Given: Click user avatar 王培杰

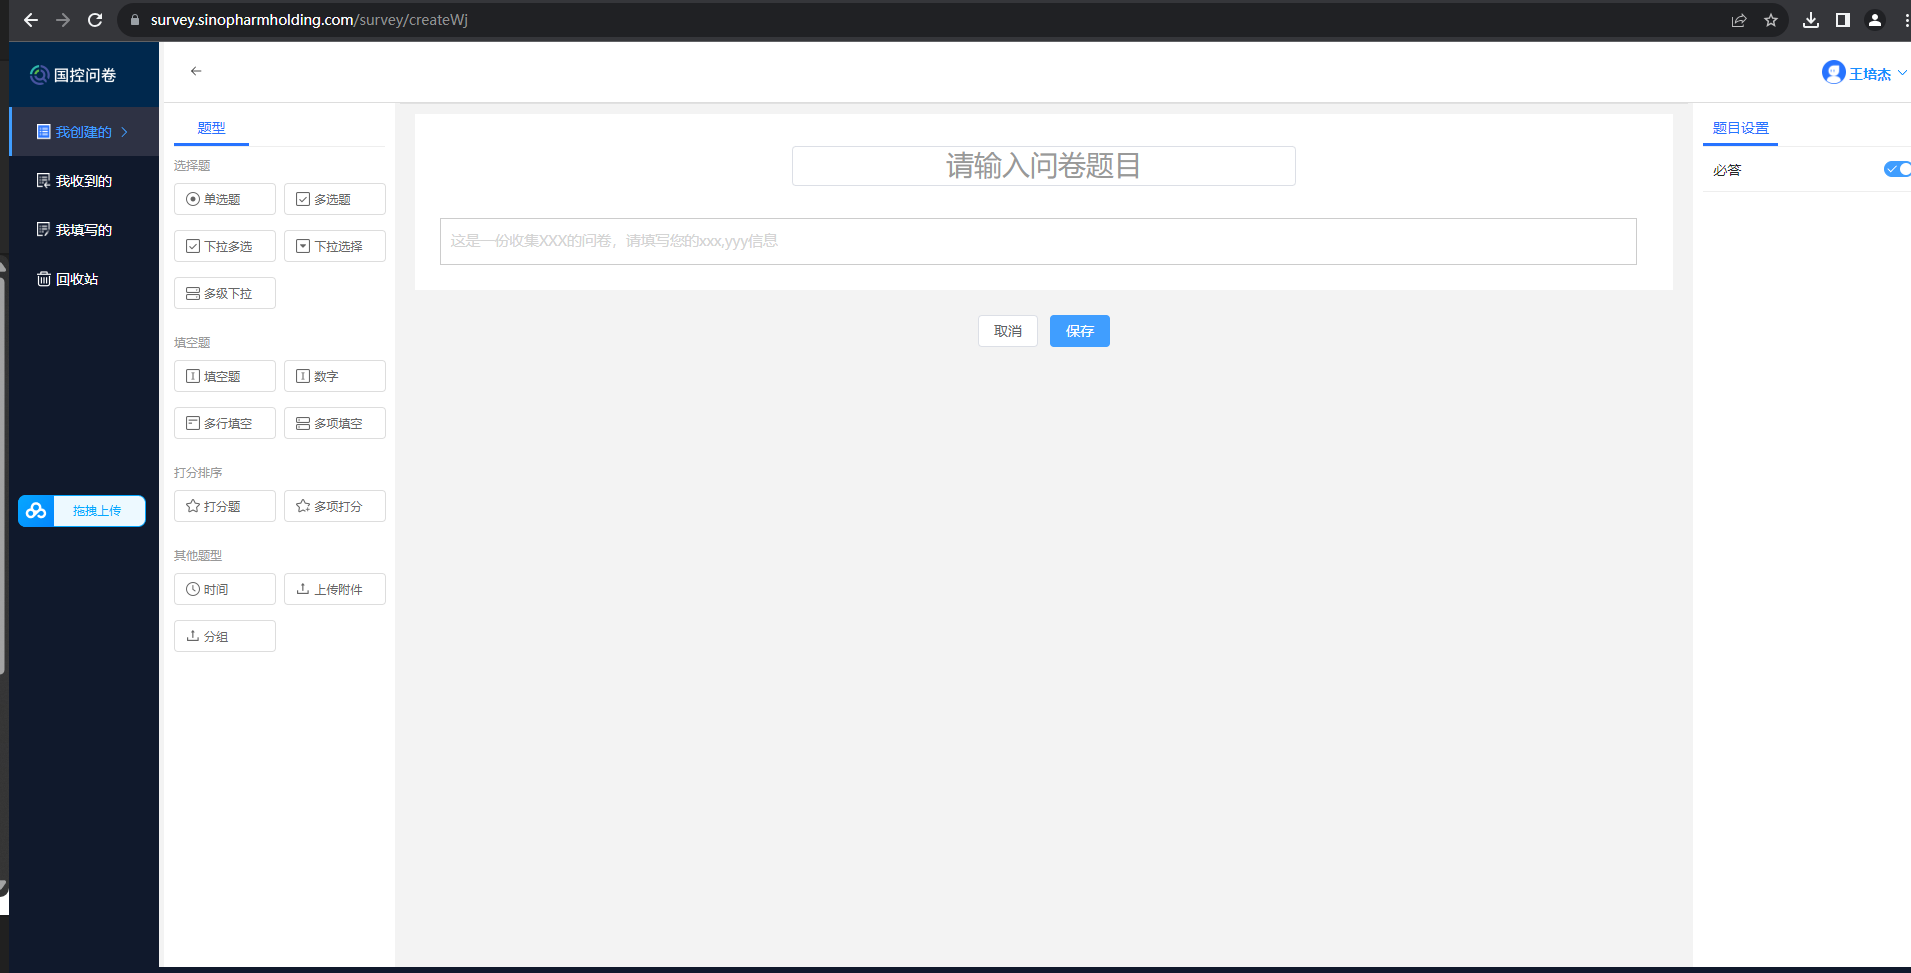Looking at the screenshot, I should point(1833,73).
